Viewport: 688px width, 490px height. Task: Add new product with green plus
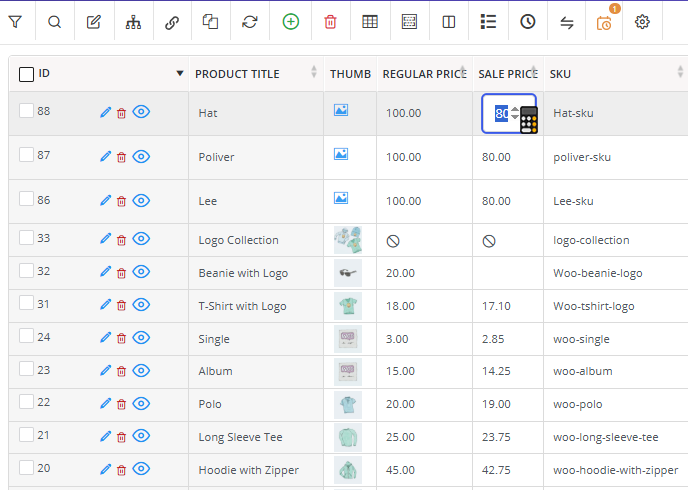(290, 21)
